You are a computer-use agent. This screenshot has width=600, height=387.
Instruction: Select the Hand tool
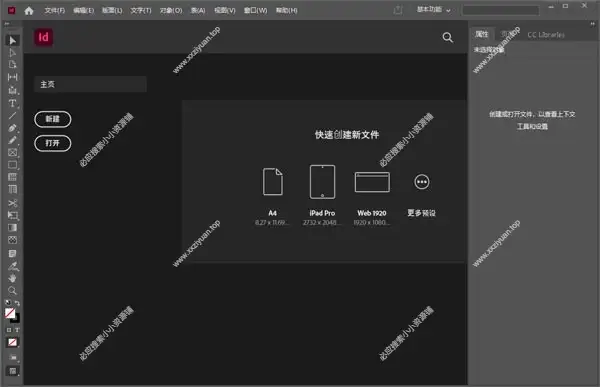pos(12,278)
